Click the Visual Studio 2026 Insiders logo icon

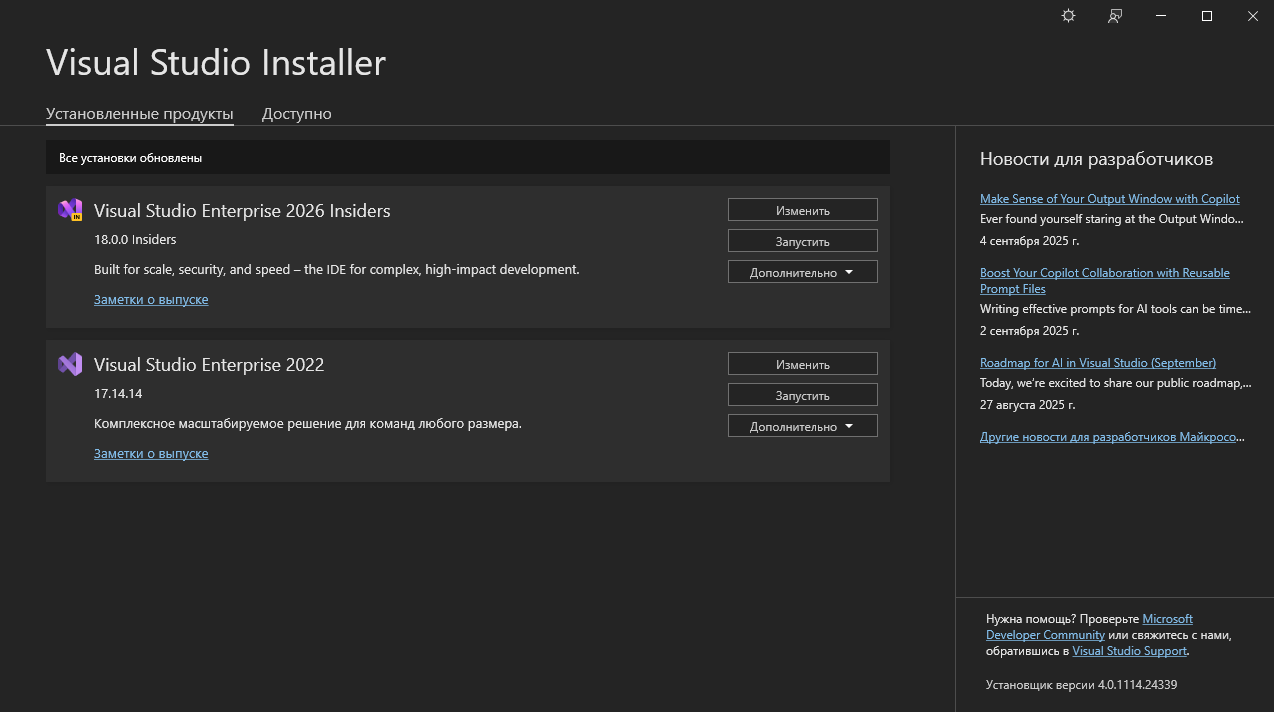(x=70, y=210)
